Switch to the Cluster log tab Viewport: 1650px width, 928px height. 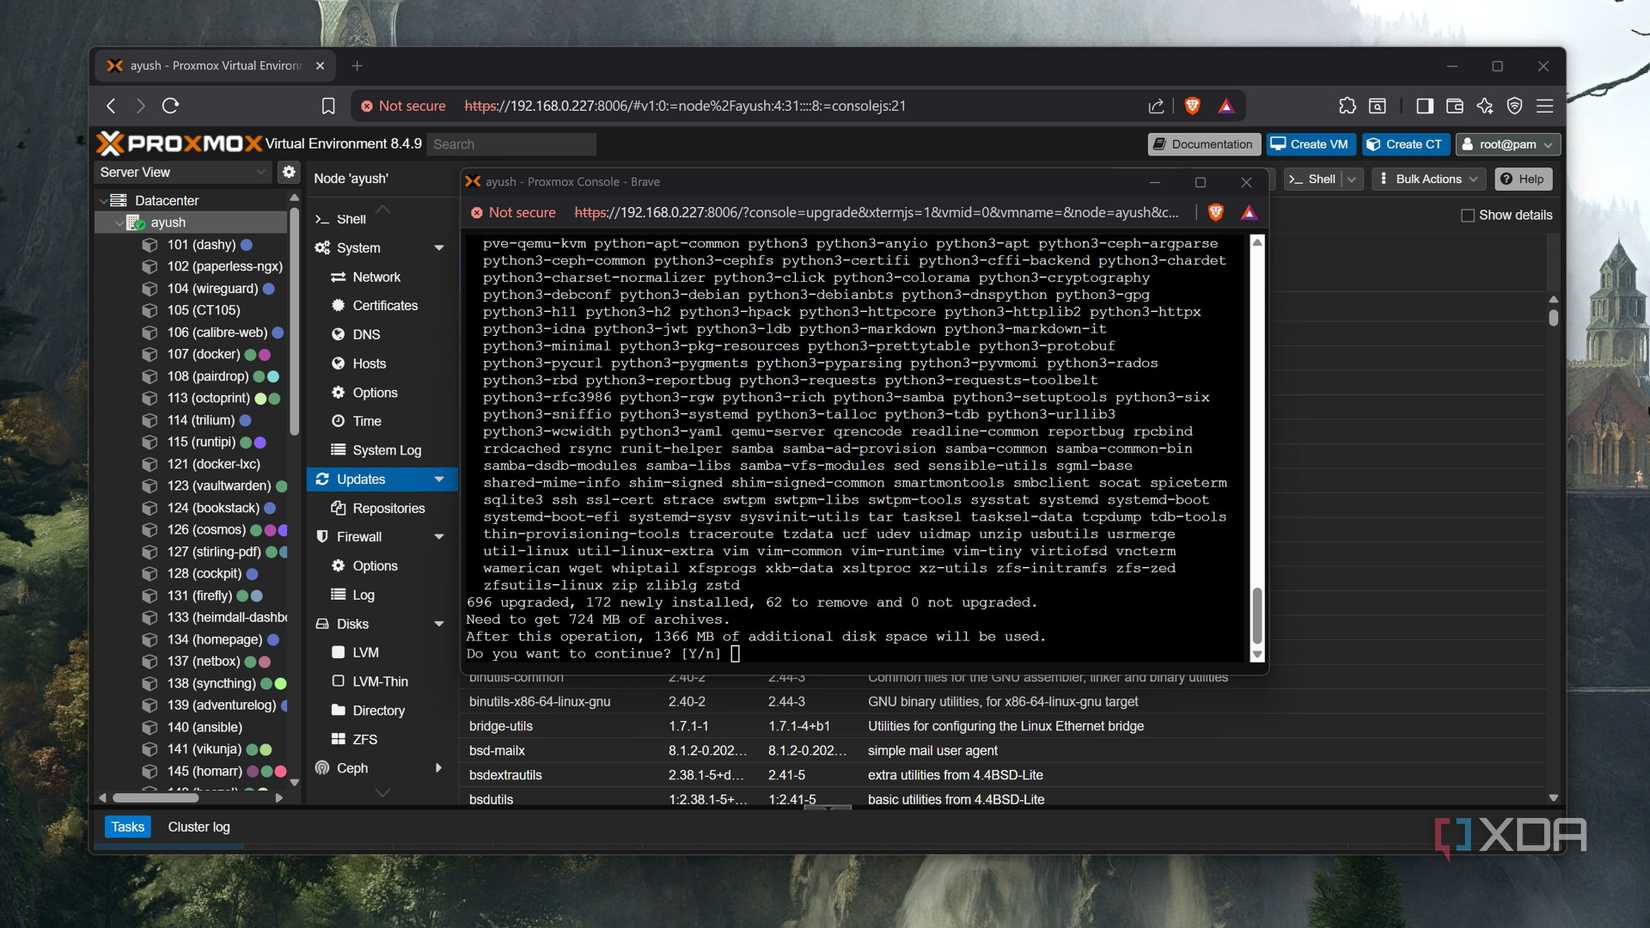click(198, 827)
